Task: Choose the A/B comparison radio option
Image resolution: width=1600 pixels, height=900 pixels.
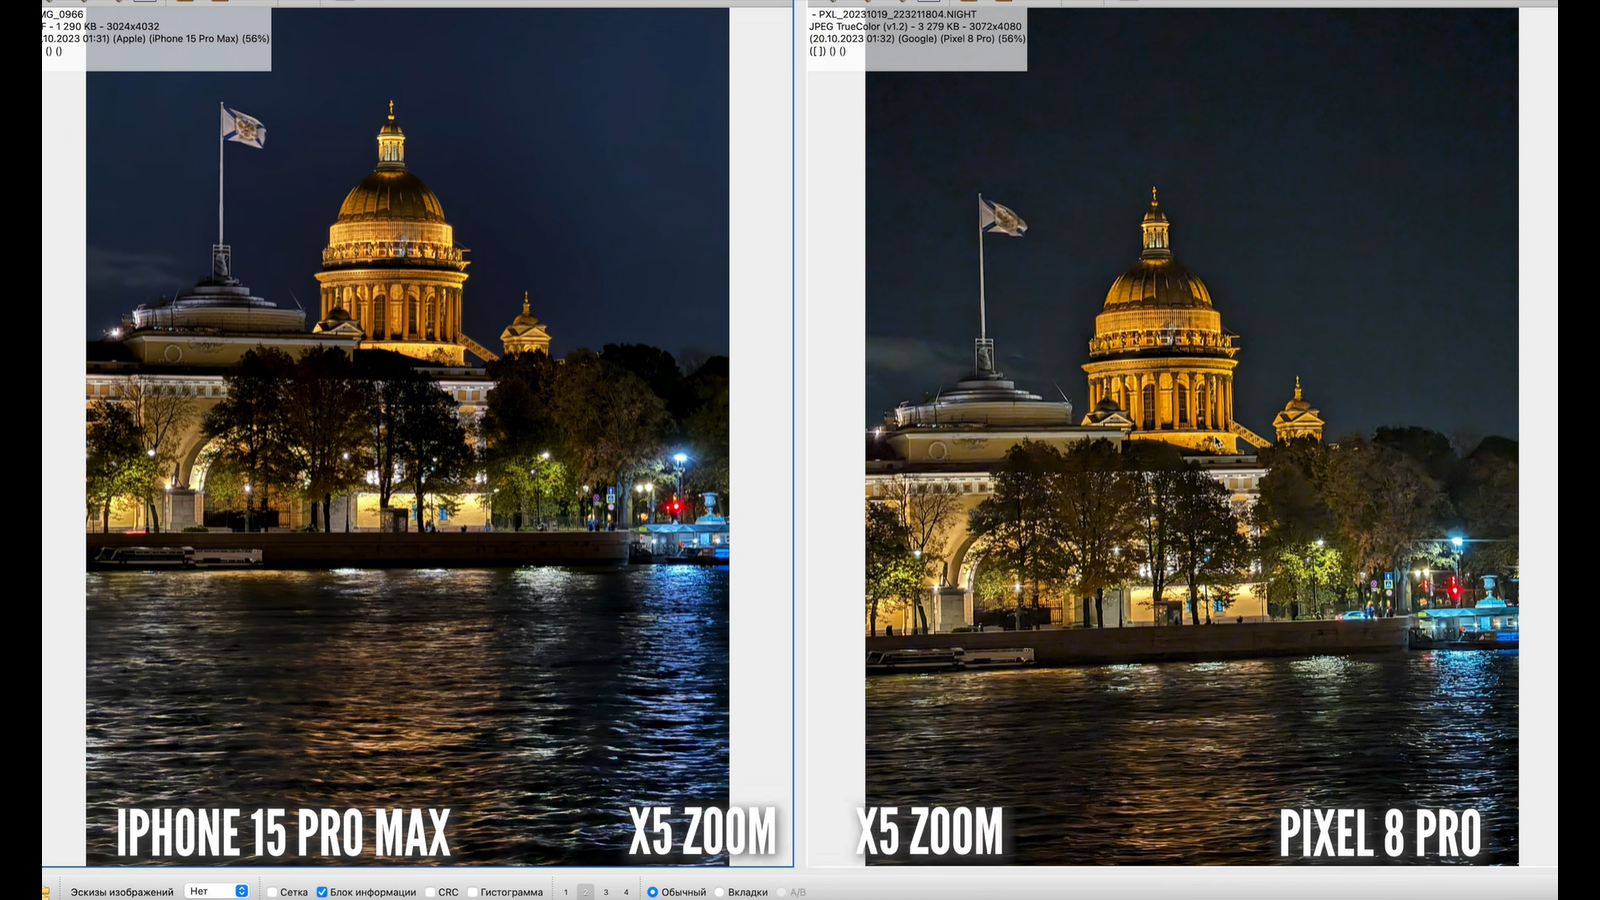Action: click(x=782, y=892)
